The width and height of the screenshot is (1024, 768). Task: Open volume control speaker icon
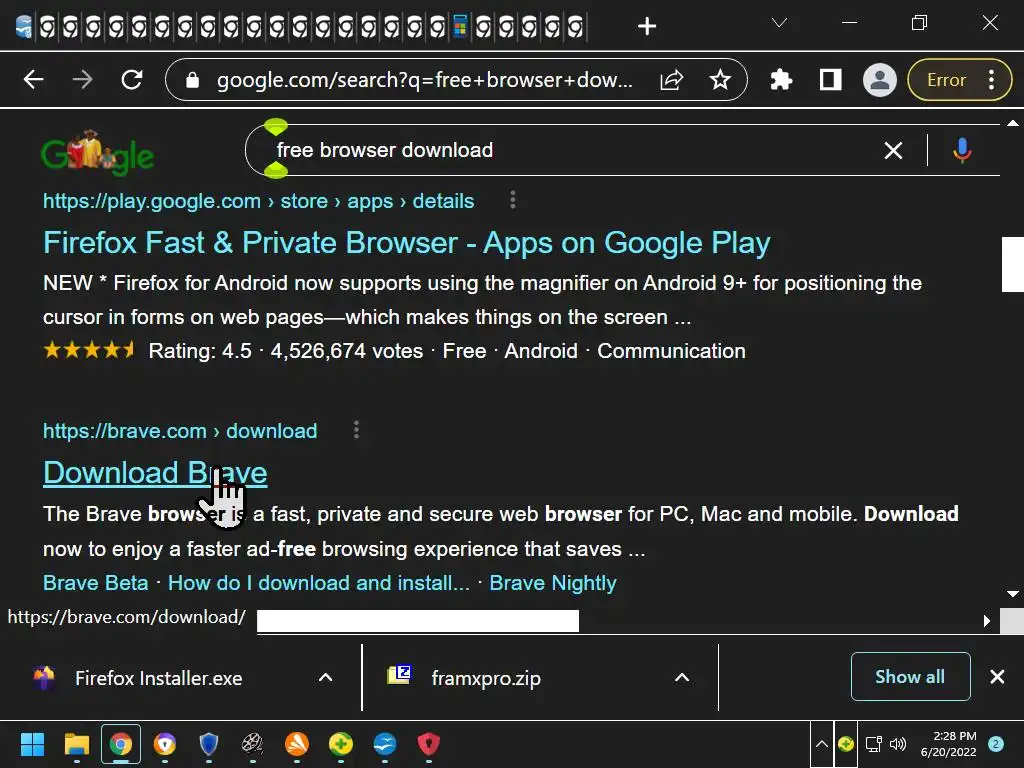(x=898, y=744)
